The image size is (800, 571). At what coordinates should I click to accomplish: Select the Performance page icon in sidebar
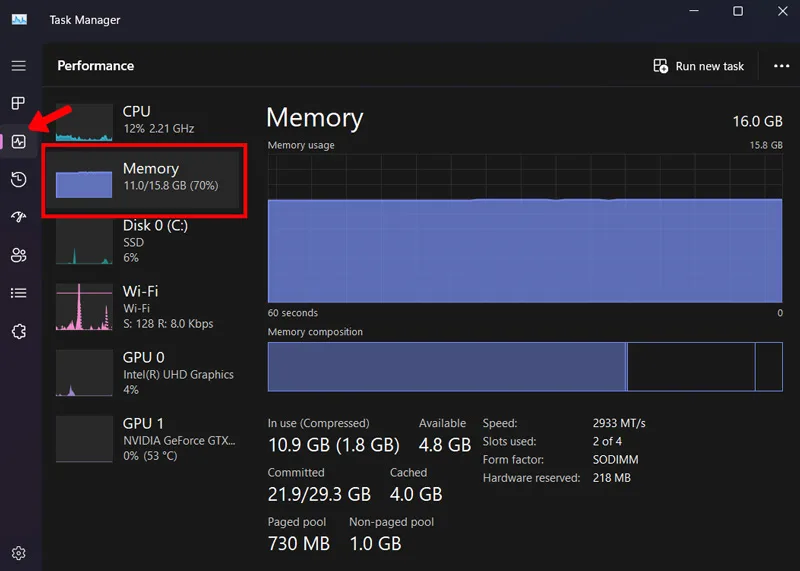(x=19, y=141)
